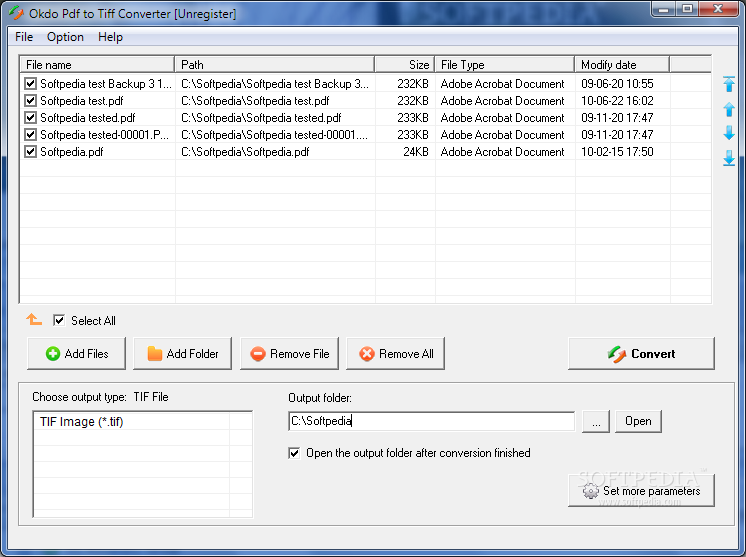Select path C:\Softpedia\Softpedia.pdf cell

(x=245, y=152)
